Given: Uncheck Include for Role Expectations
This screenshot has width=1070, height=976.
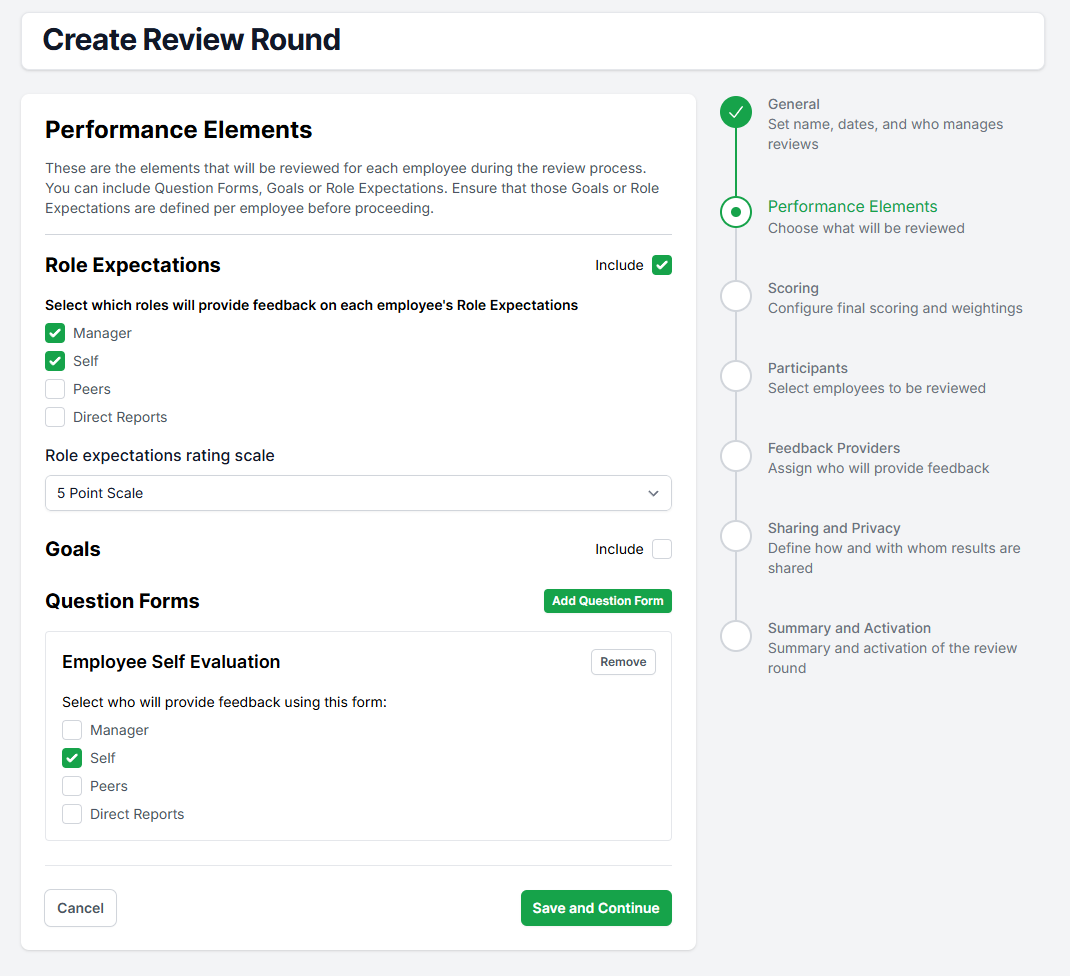Looking at the screenshot, I should click(x=662, y=265).
